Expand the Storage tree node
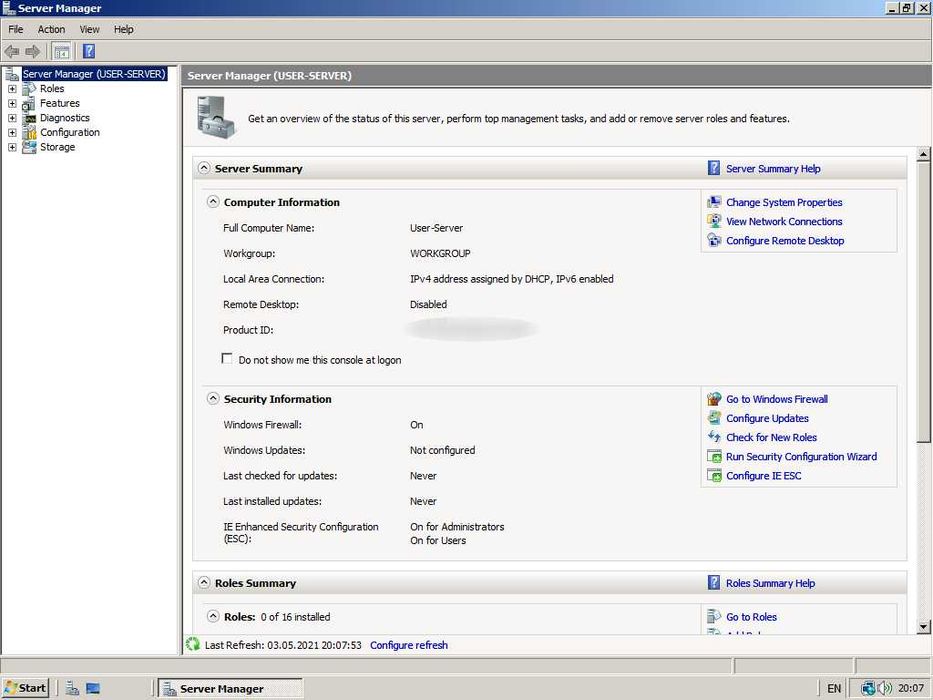This screenshot has height=700, width=933. coord(12,147)
